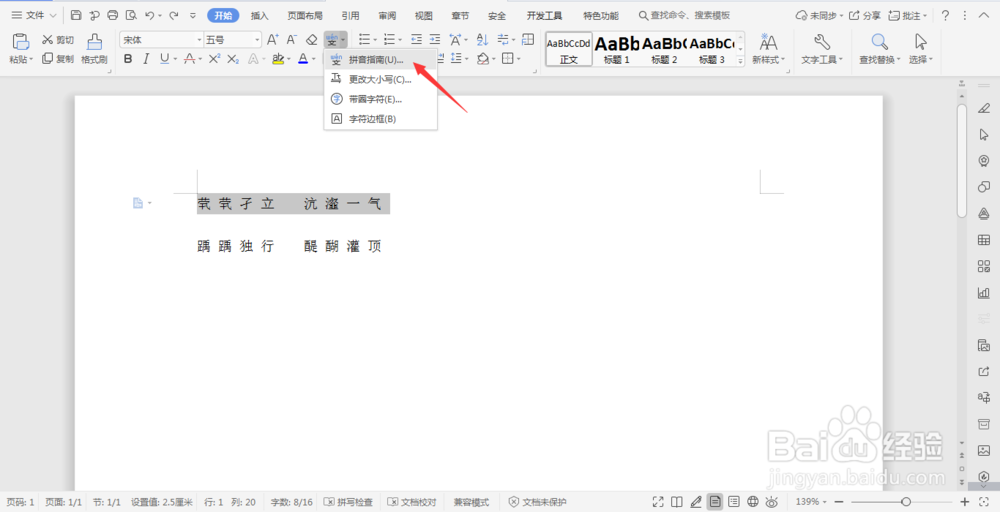Click the Save icon in quick access toolbar
This screenshot has width=1000, height=512.
point(76,15)
